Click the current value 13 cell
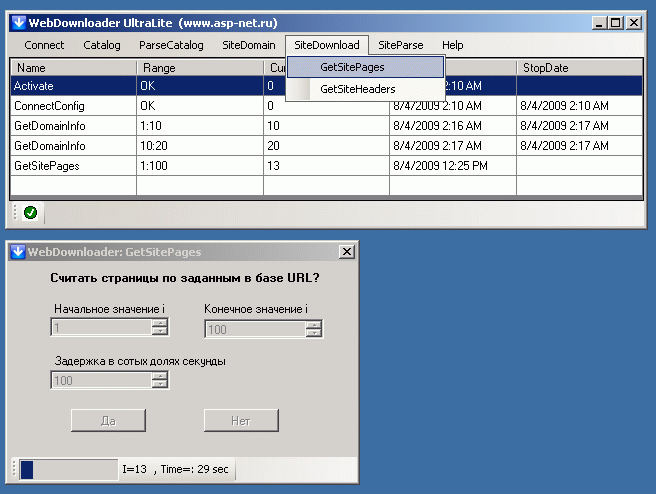 tap(326, 166)
